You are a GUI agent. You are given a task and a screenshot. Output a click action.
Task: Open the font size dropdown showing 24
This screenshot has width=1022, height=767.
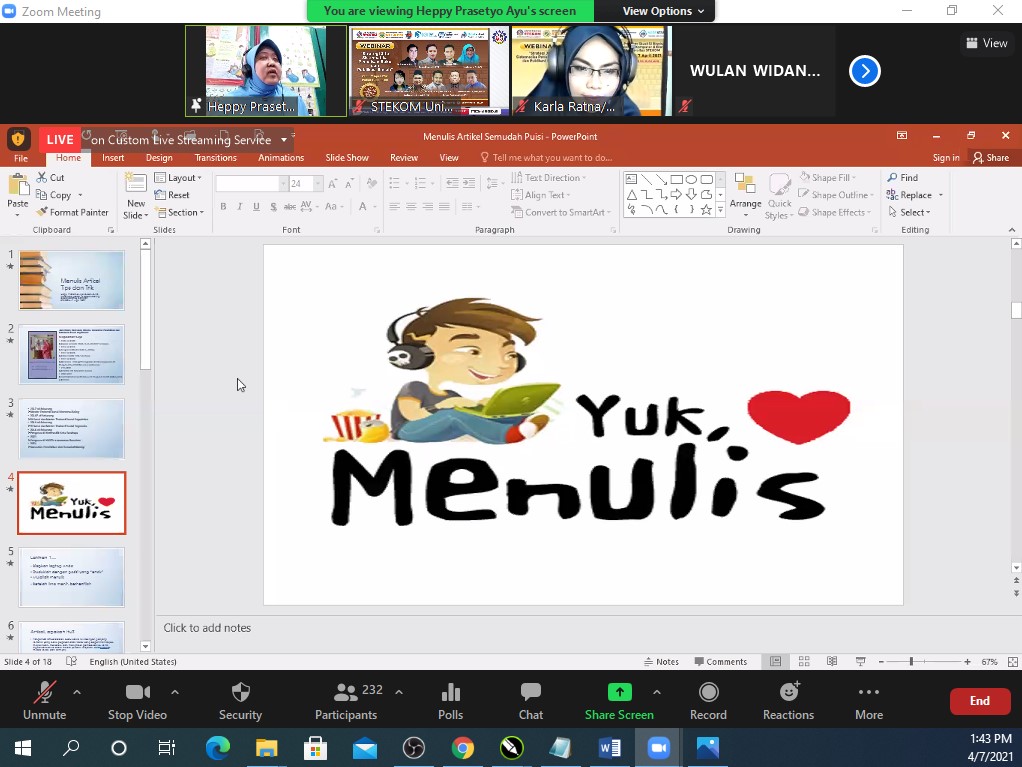tap(318, 184)
